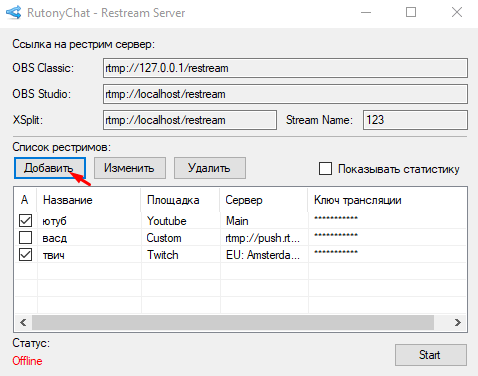Click the left arrow of horizontal scrollbar
The height and width of the screenshot is (376, 478).
[x=23, y=322]
